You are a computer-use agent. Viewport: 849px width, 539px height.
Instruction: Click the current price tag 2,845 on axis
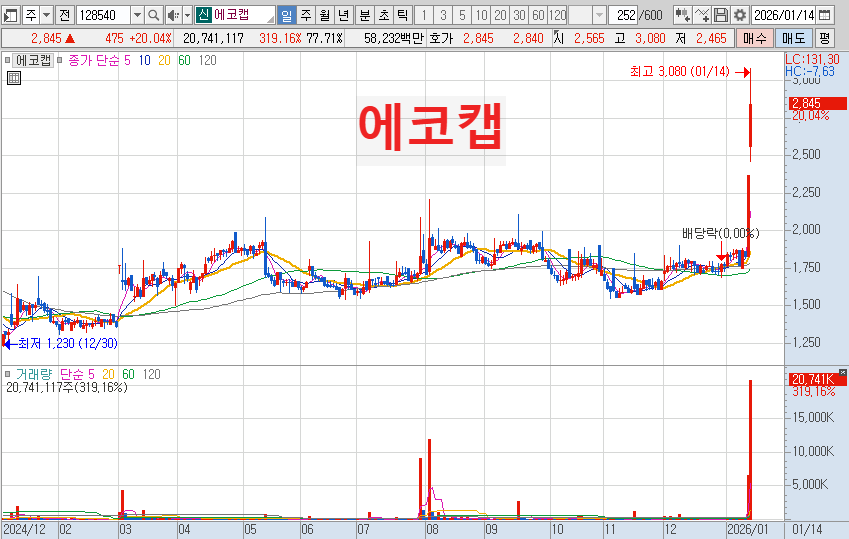pyautogui.click(x=818, y=103)
